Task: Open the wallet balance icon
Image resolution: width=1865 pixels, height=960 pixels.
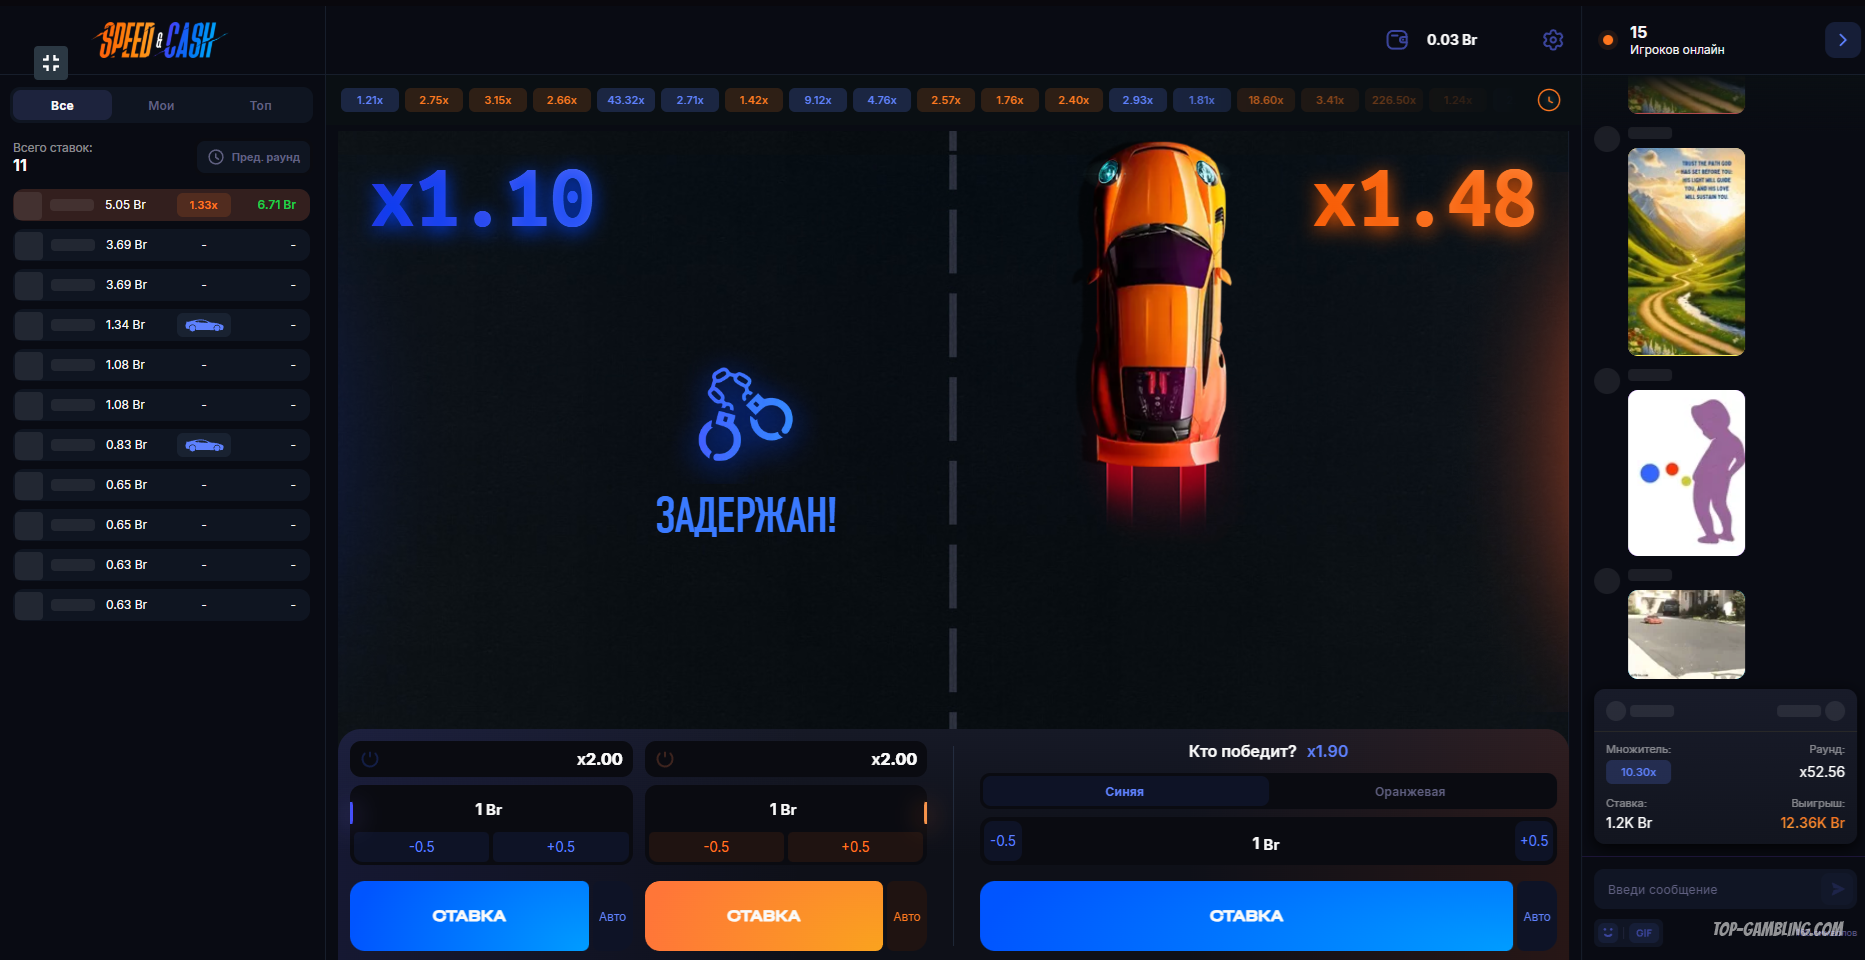Action: click(x=1397, y=40)
